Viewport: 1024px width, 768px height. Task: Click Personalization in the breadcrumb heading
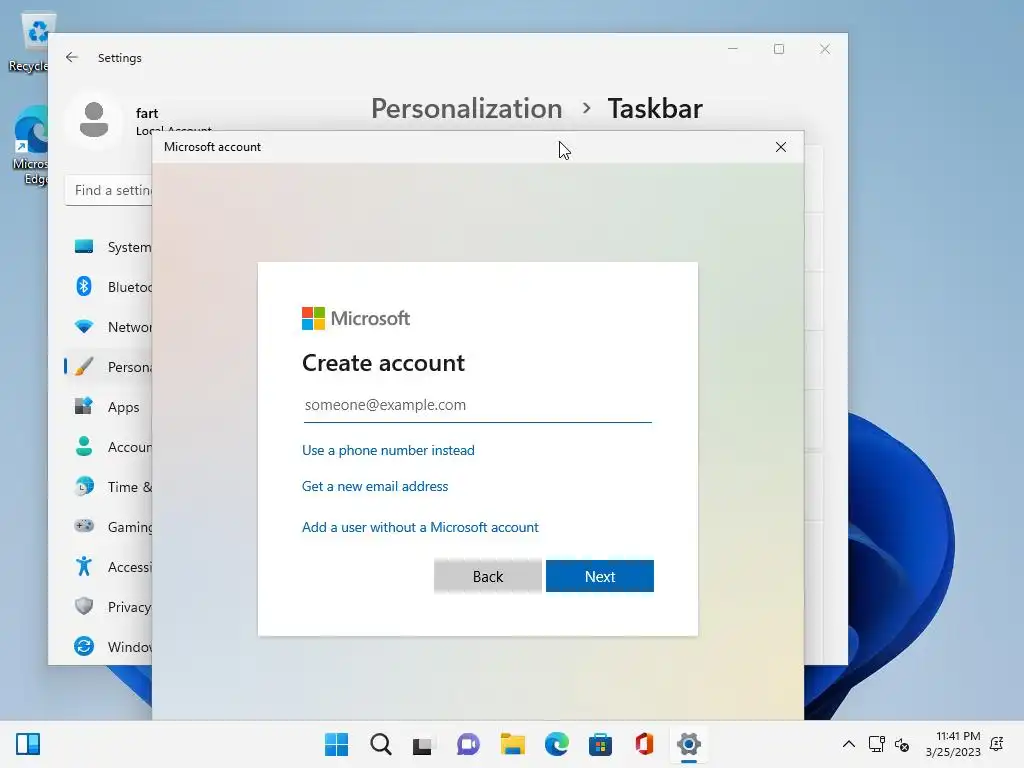466,108
